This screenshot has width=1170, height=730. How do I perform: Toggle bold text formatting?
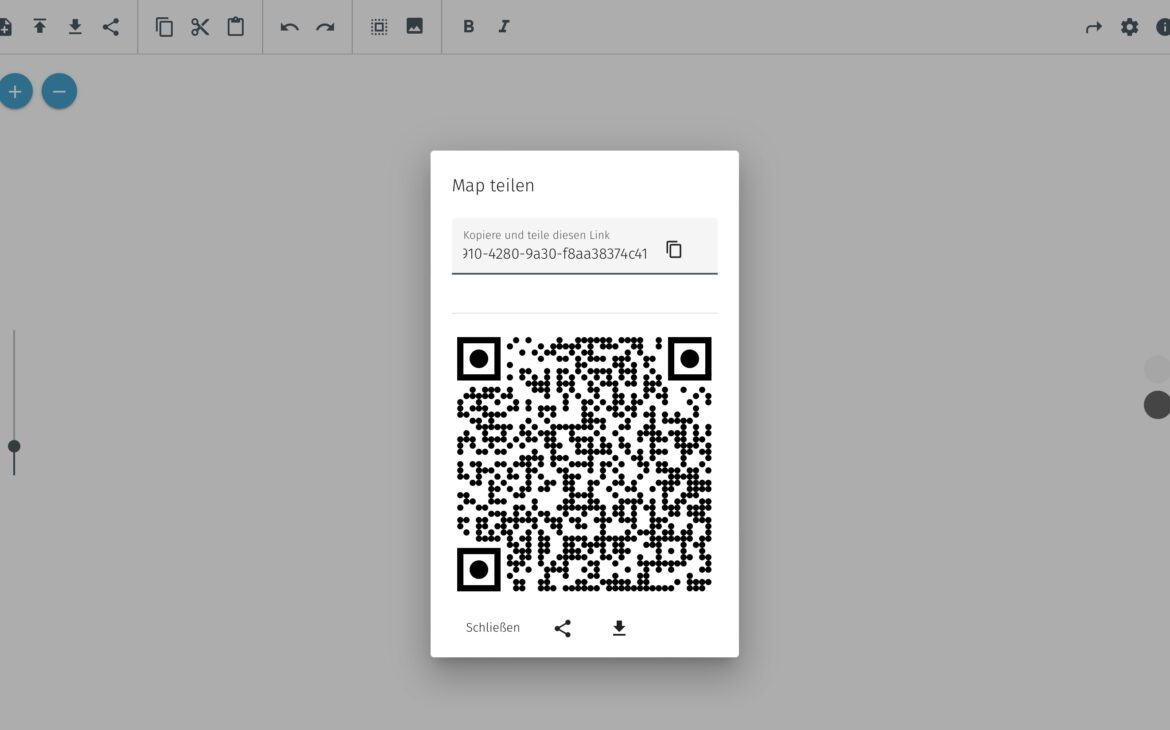coord(469,26)
